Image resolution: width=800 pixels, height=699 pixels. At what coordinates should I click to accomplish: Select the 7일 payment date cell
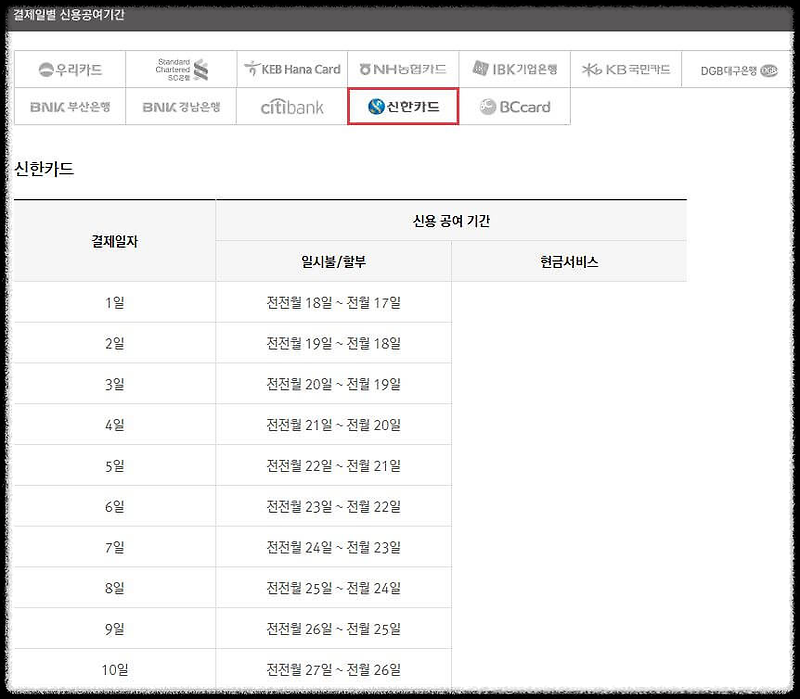point(115,547)
